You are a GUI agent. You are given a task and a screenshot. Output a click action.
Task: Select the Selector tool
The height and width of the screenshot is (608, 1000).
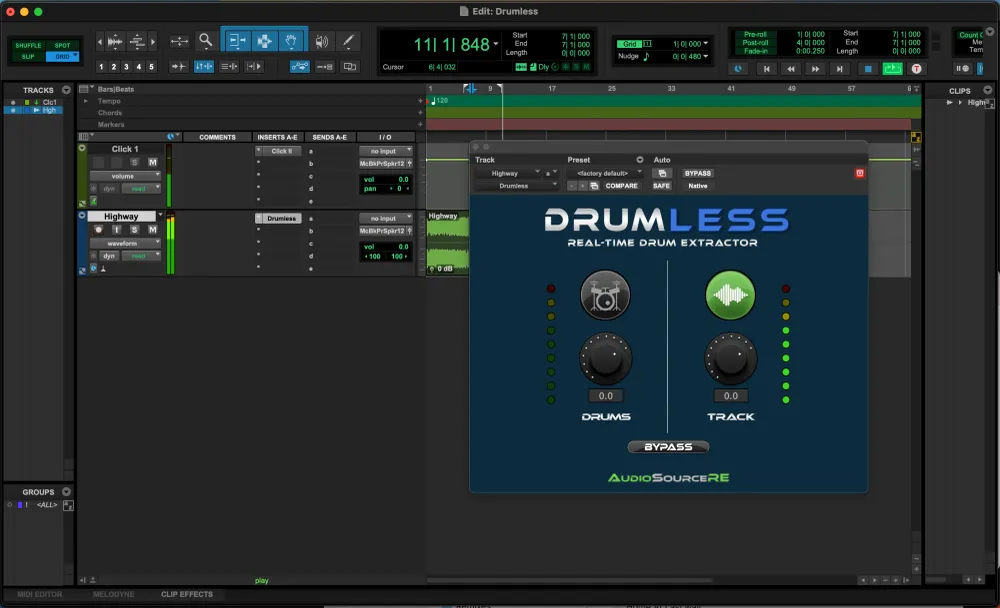(x=264, y=41)
